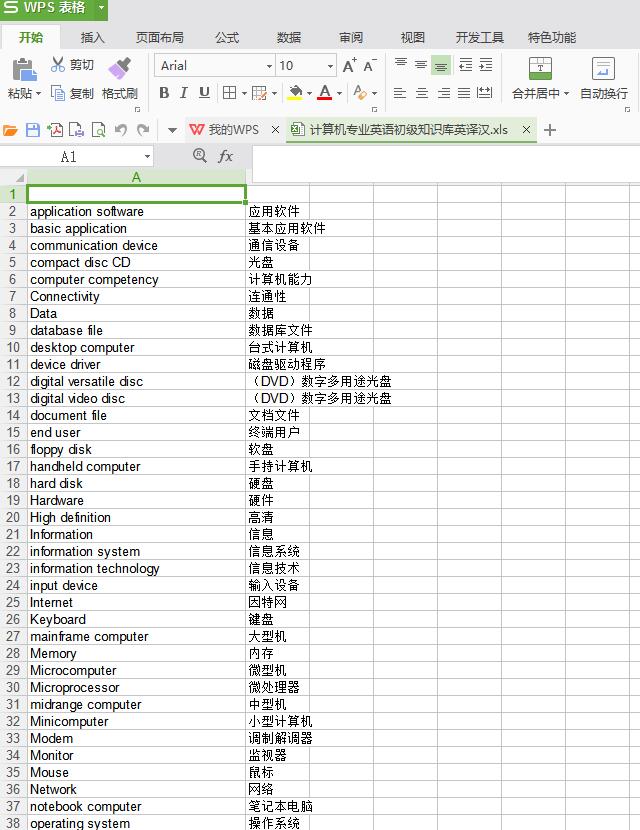Switch to the 页面布局 ribbon tab
640x830 pixels.
159,38
